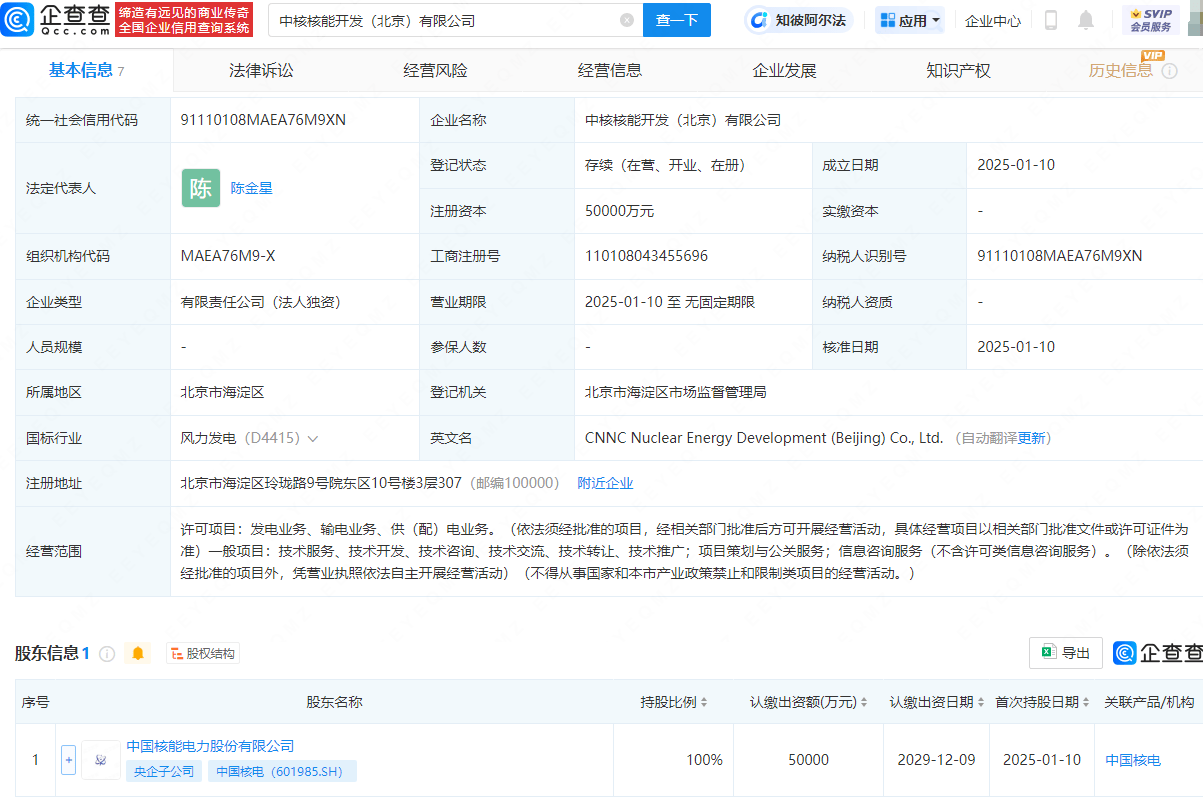
Task: Export shareholder data with 导出
Action: point(1066,653)
